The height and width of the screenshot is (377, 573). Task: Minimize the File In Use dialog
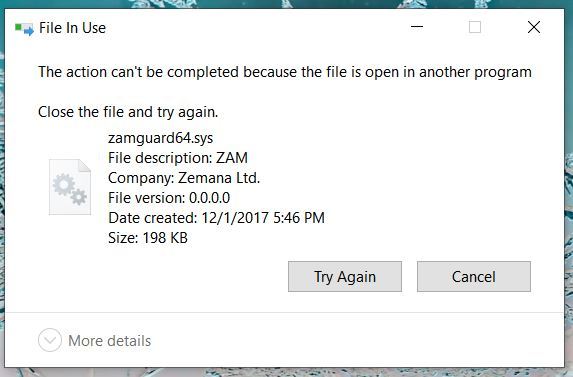(417, 27)
